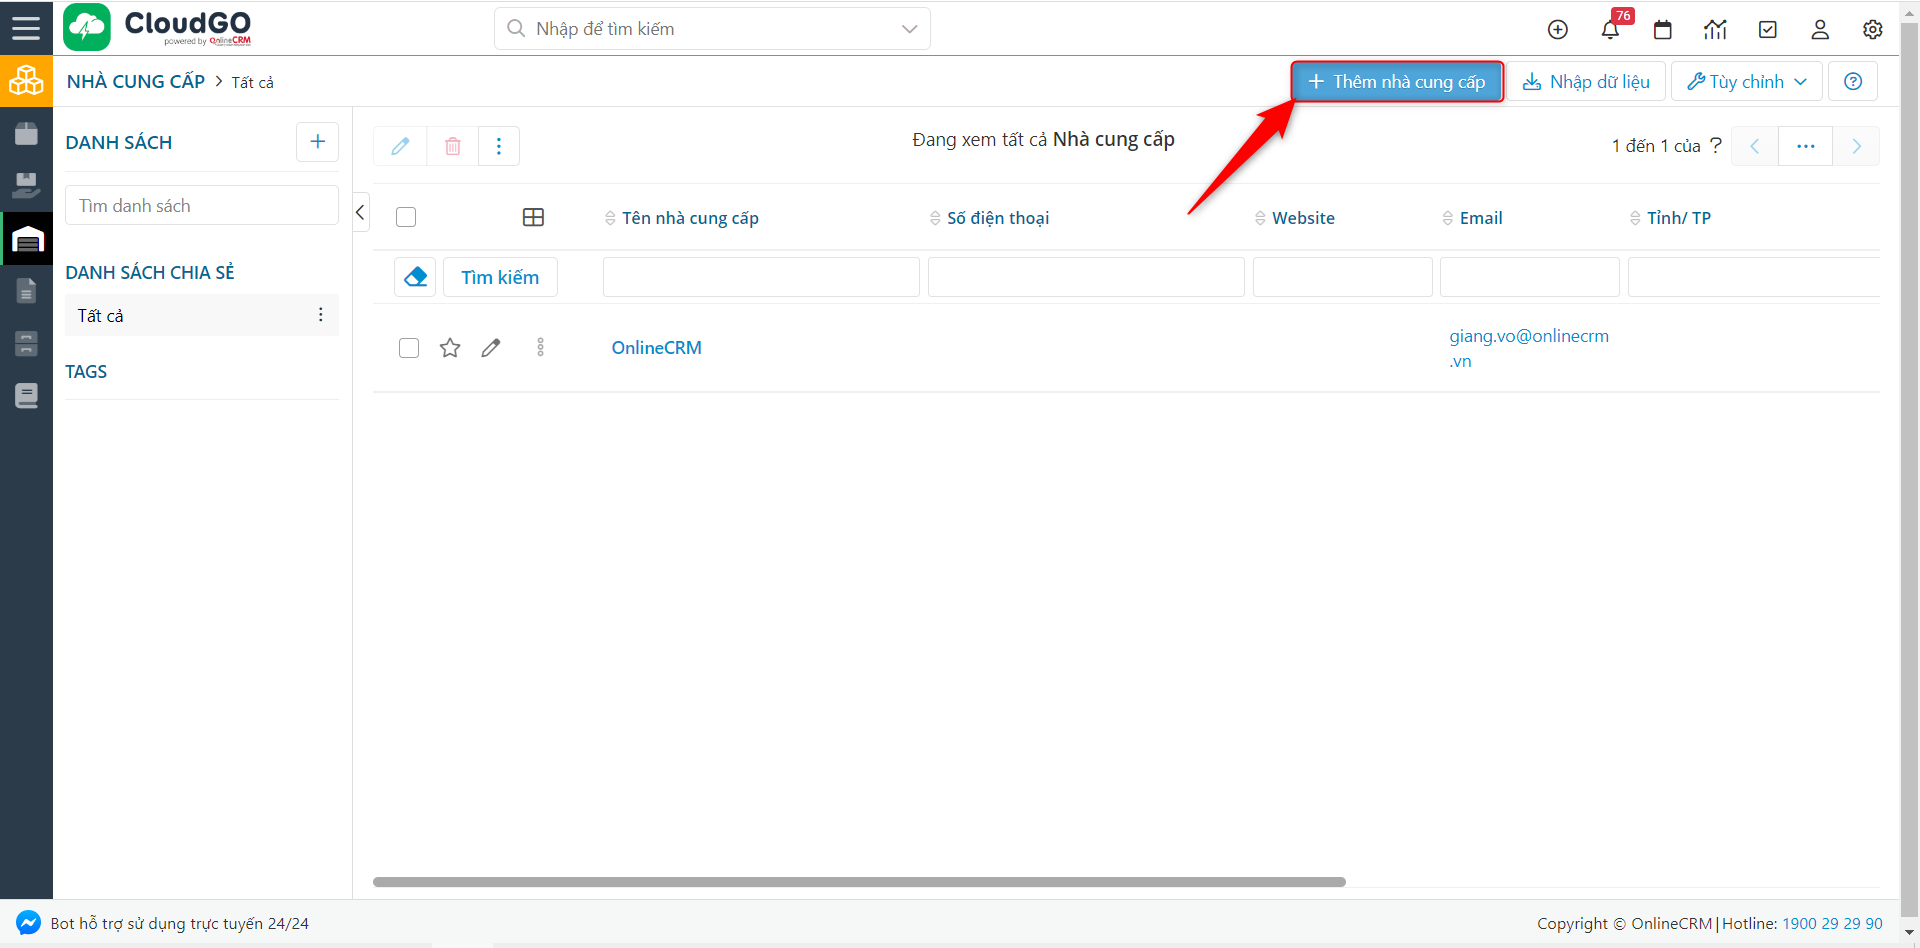Expand the global search dropdown arrow

point(909,29)
